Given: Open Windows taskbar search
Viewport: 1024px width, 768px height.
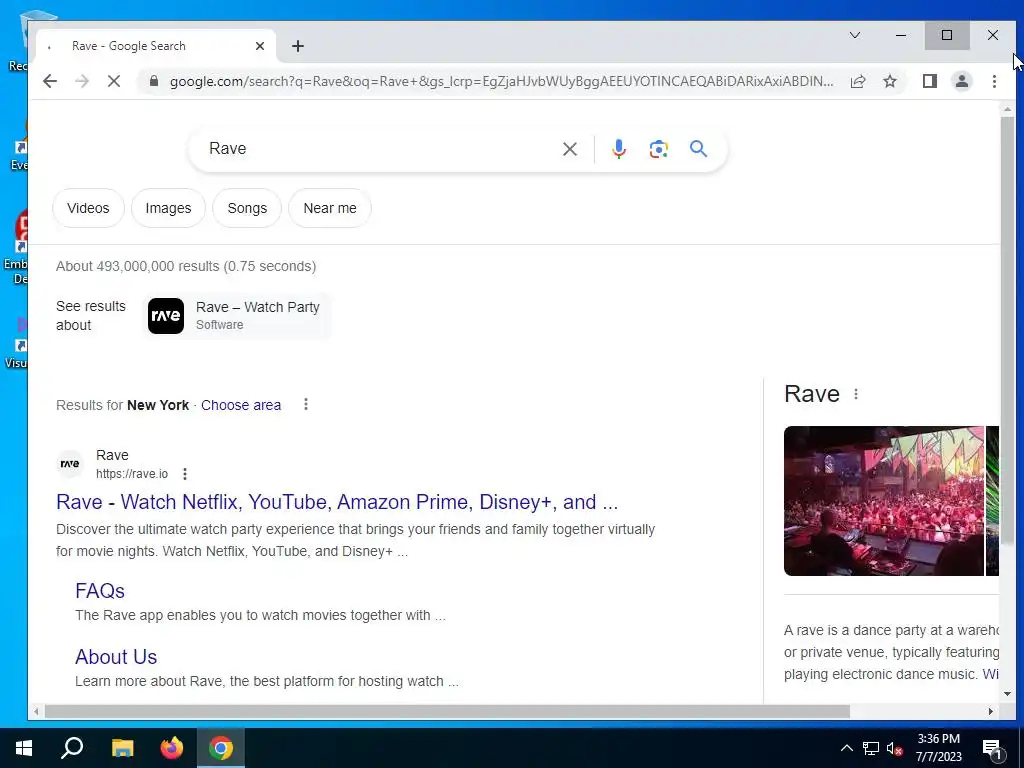Looking at the screenshot, I should tap(72, 748).
